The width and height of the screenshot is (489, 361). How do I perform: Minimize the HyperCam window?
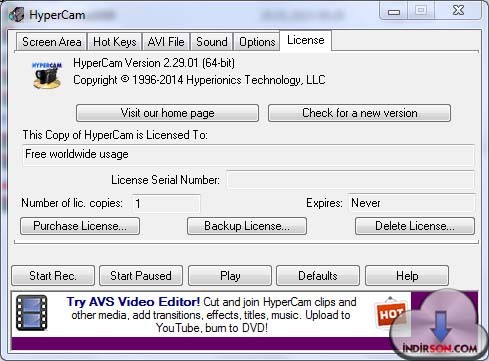(x=394, y=11)
